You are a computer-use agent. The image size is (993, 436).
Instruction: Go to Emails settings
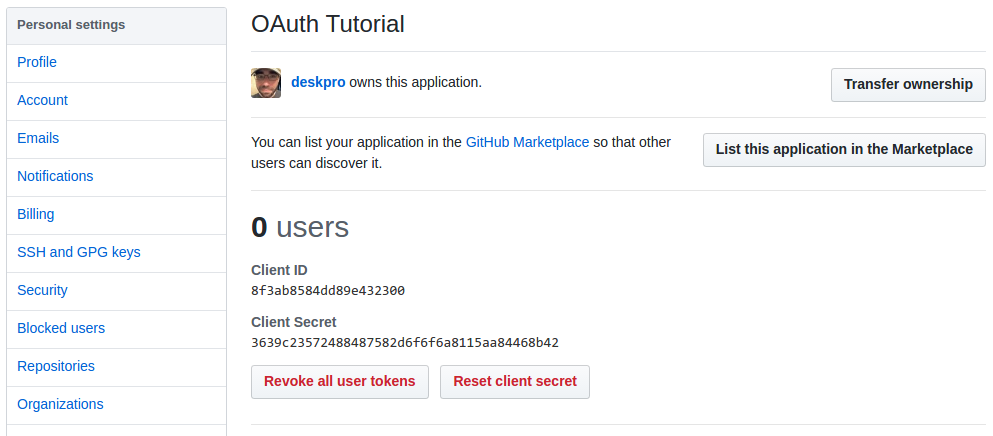click(38, 138)
